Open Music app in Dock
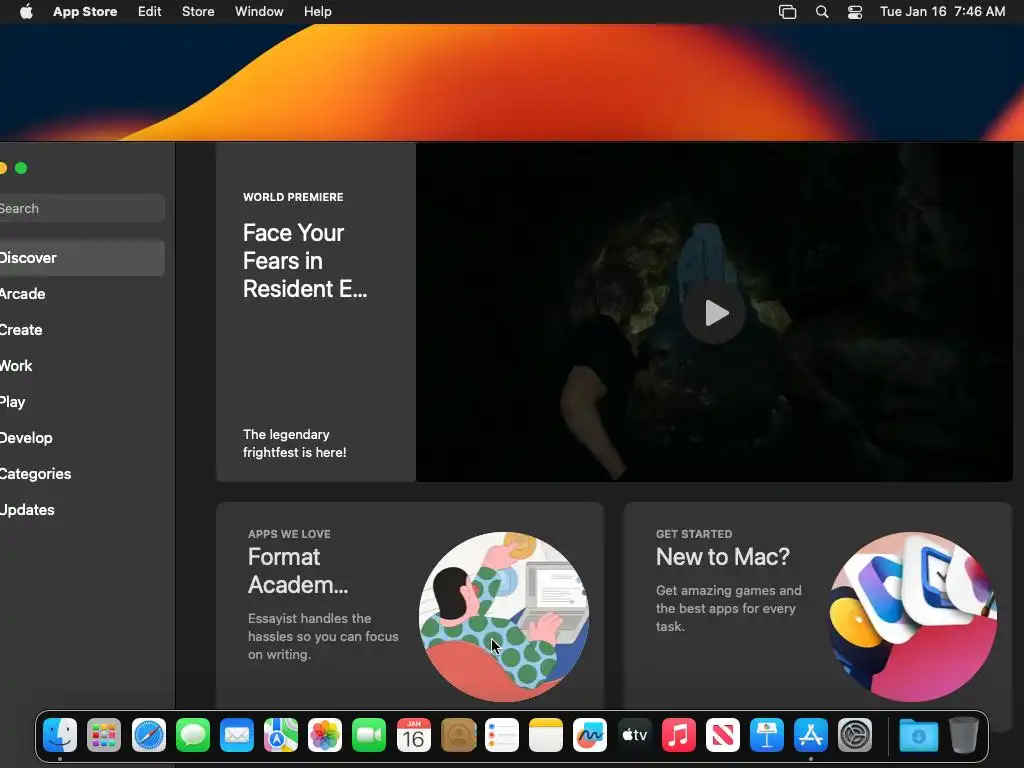 679,735
